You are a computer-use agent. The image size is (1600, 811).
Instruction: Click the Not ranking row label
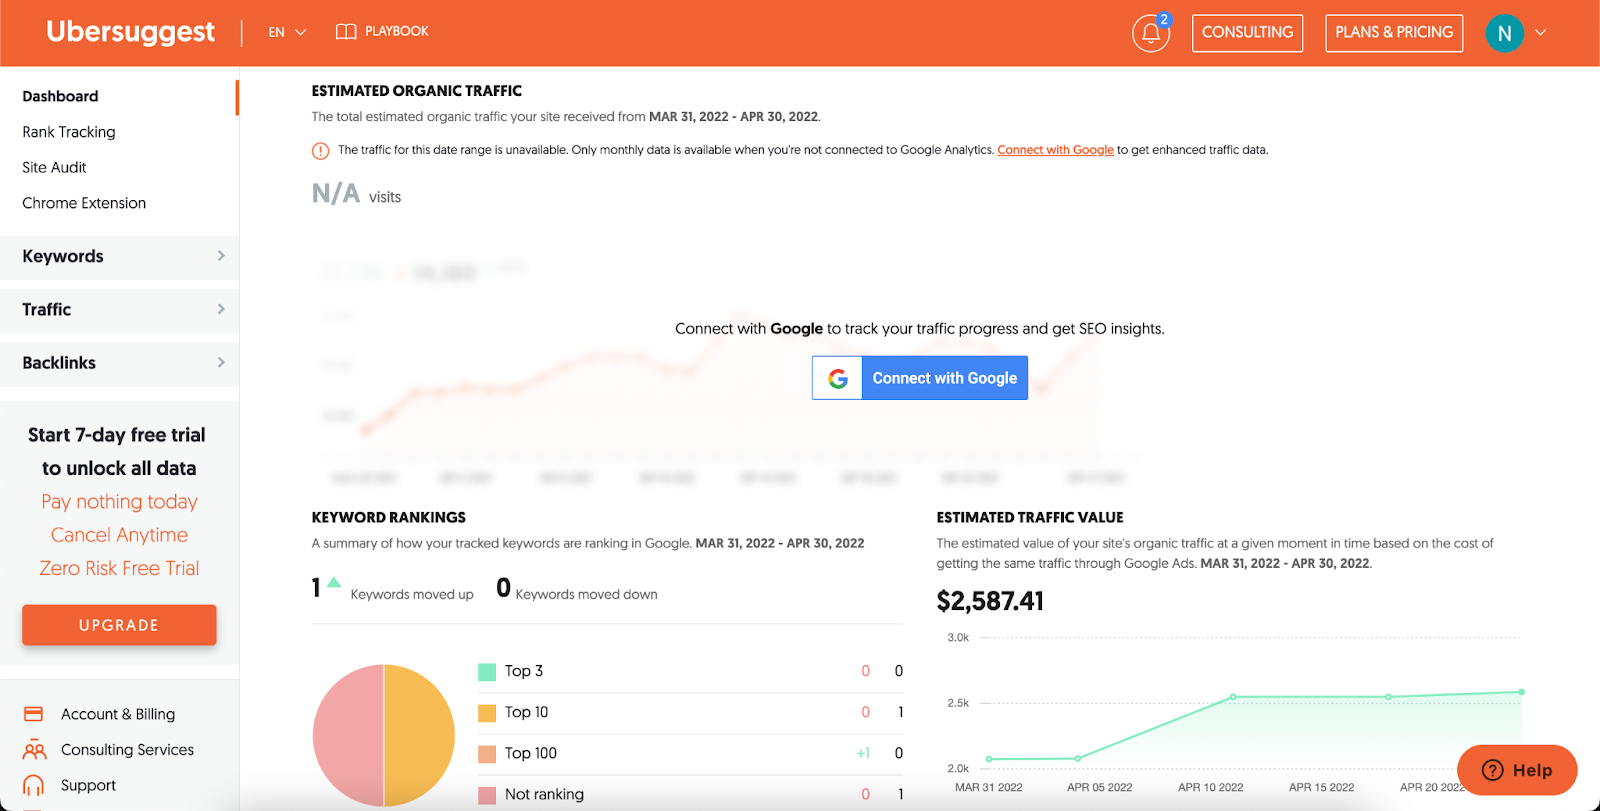[x=544, y=794]
